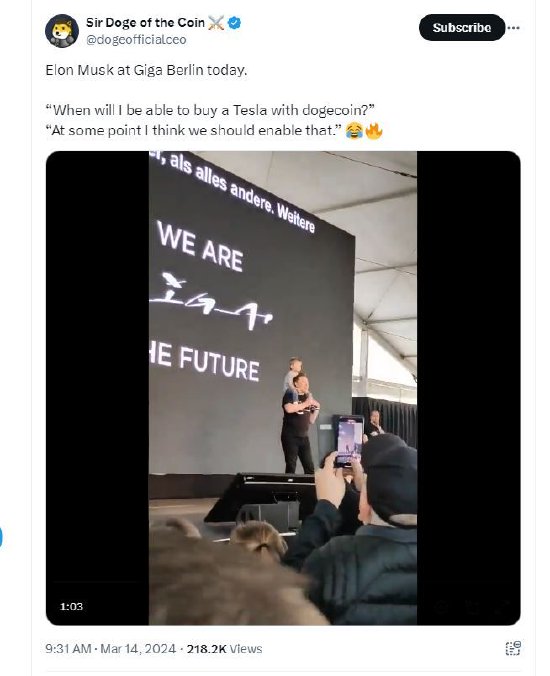550x676 pixels.
Task: Subscribe to Sir Doge of the Coin
Action: coord(462,28)
